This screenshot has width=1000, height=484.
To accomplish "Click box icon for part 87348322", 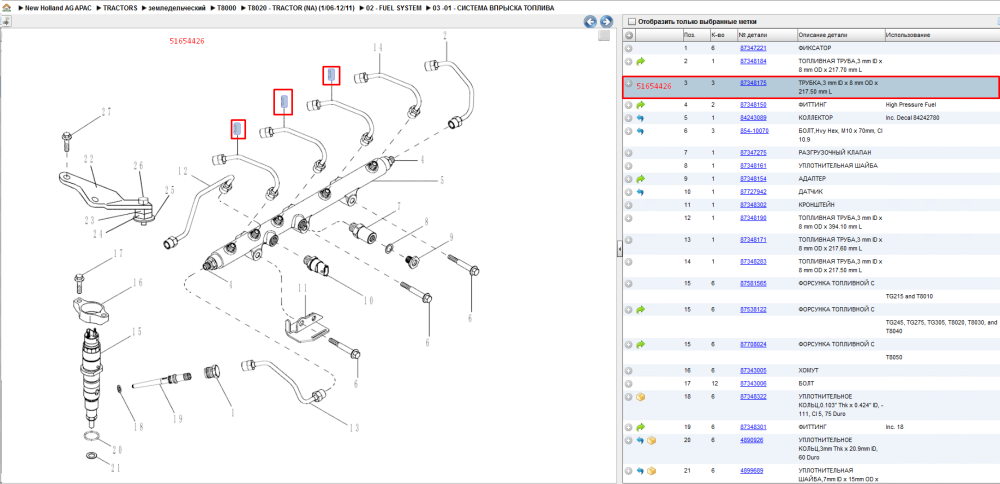I will (641, 397).
